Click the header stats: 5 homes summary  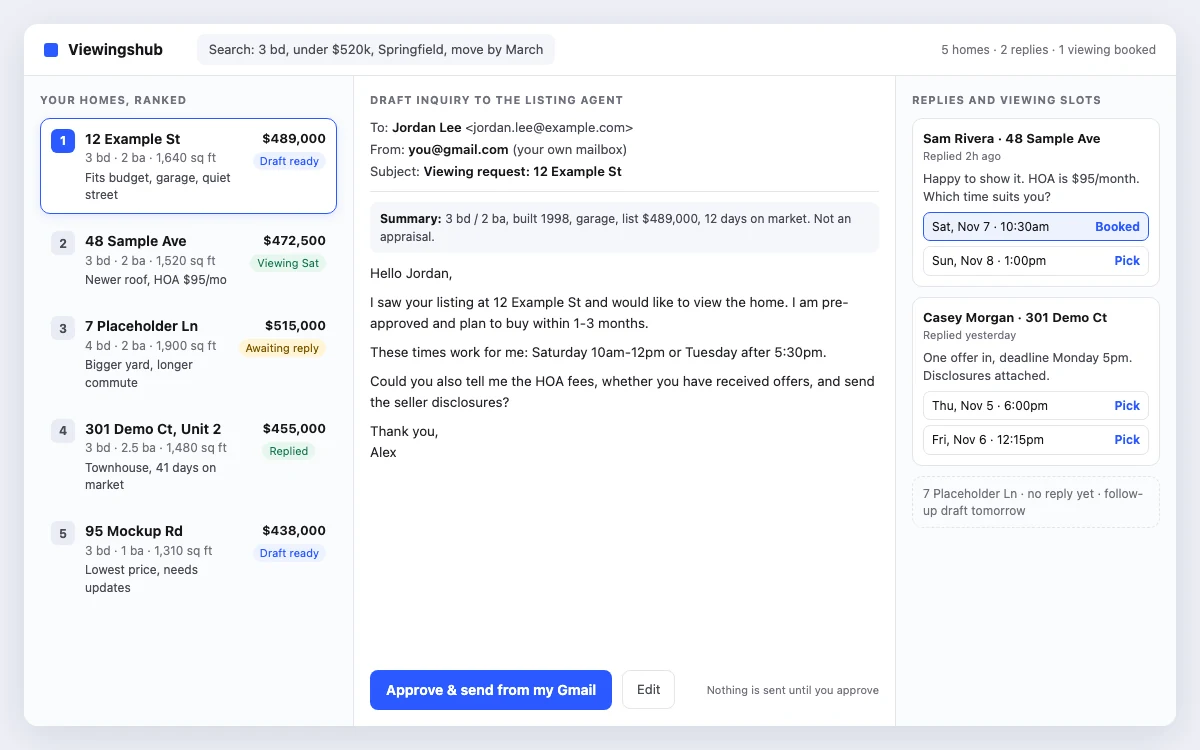pyautogui.click(x=1048, y=50)
